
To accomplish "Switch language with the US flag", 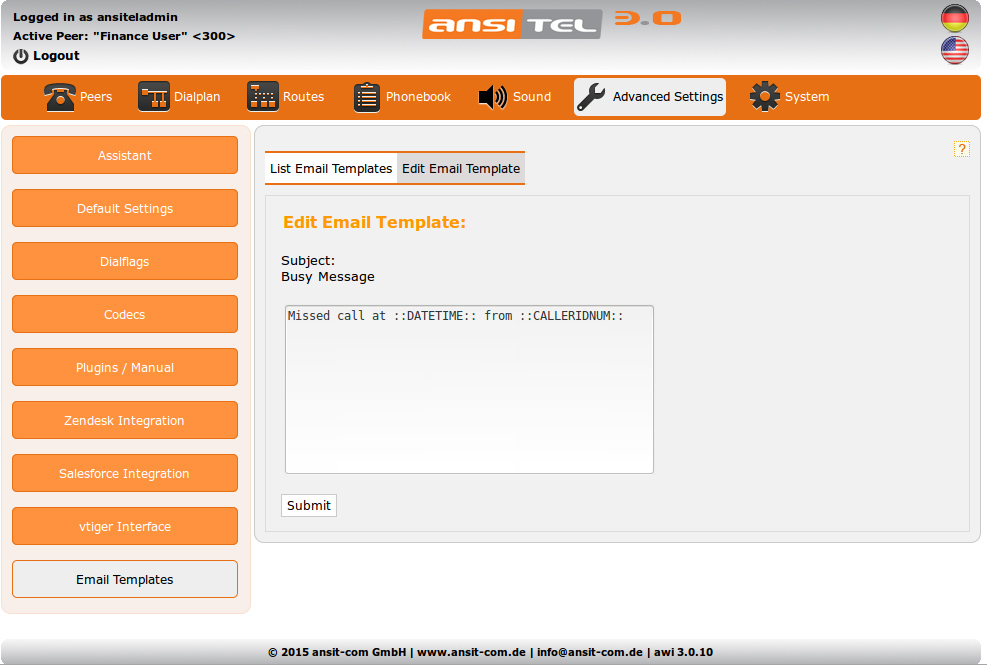I will (x=955, y=51).
